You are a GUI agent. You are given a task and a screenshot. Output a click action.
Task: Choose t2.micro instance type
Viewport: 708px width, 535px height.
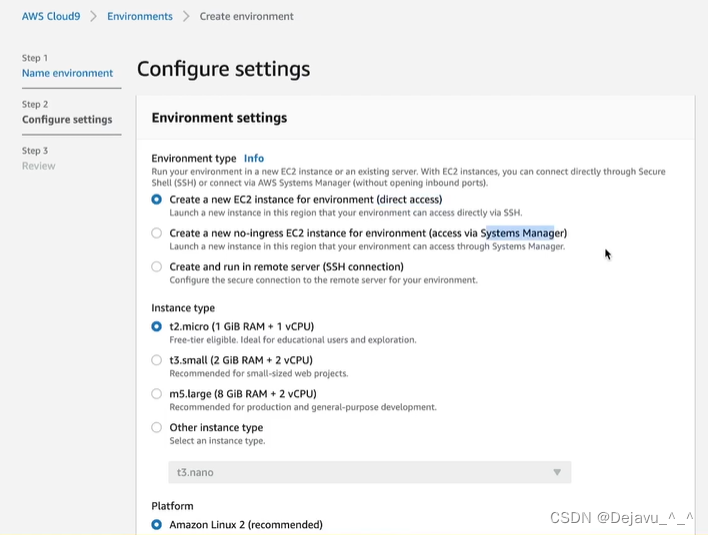[157, 326]
